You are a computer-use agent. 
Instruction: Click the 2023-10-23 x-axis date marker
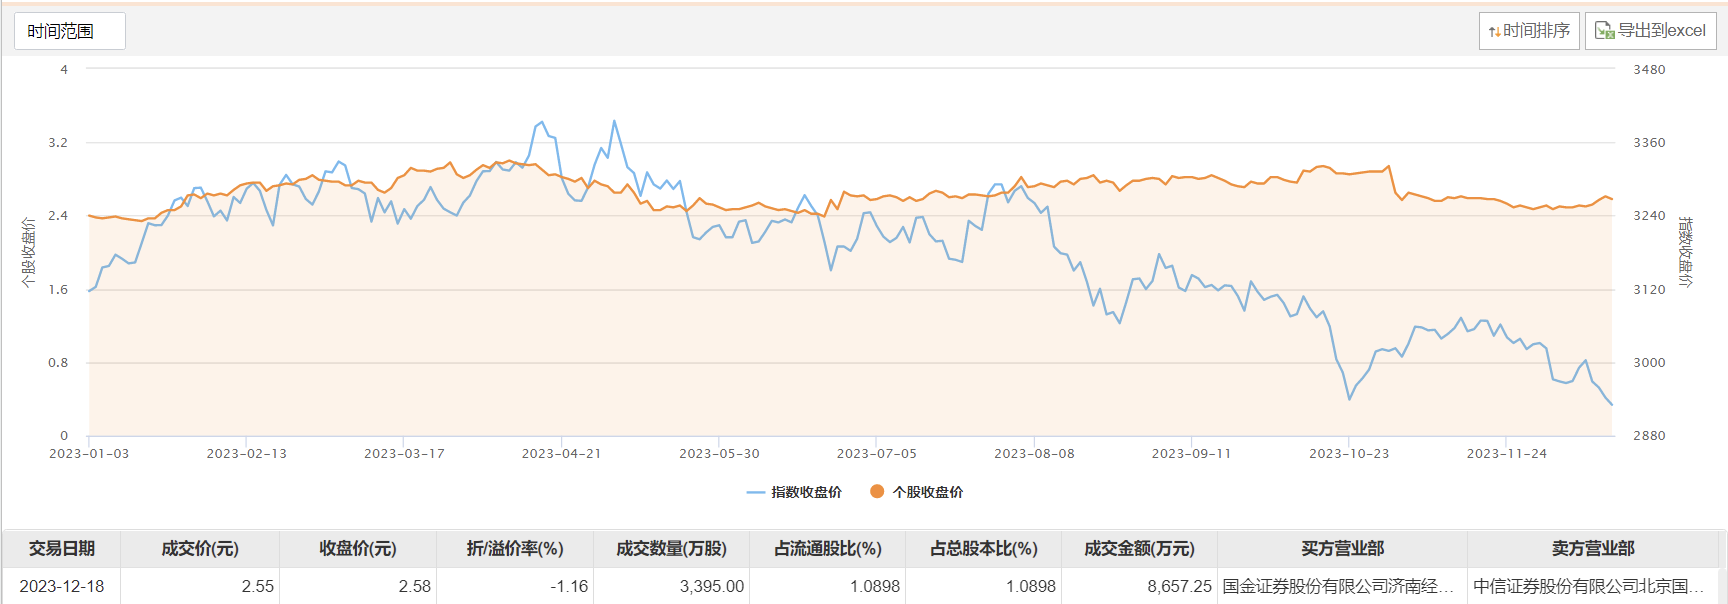[x=1349, y=453]
